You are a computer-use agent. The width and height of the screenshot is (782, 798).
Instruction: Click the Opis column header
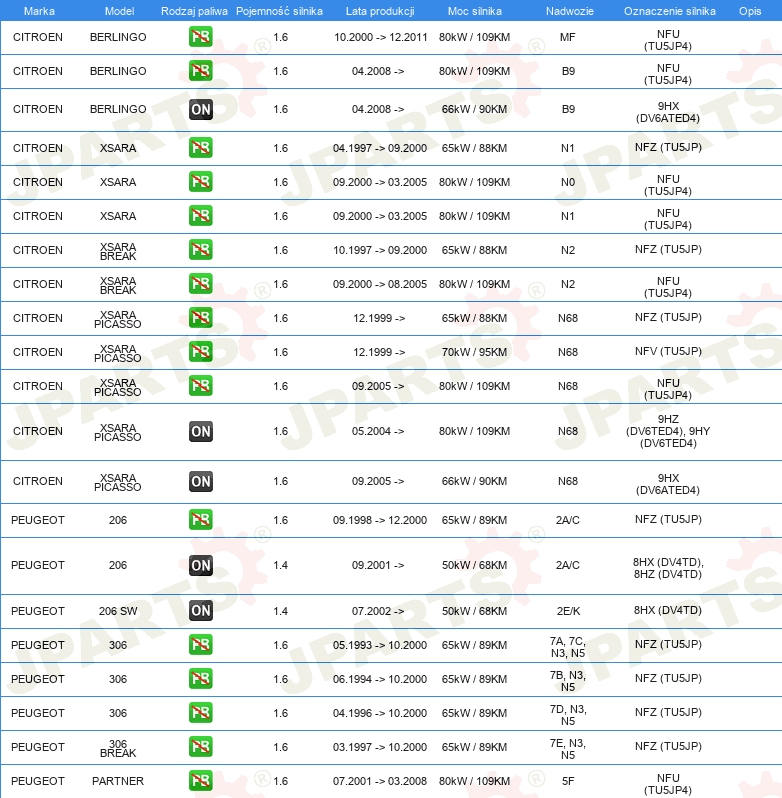click(x=750, y=11)
